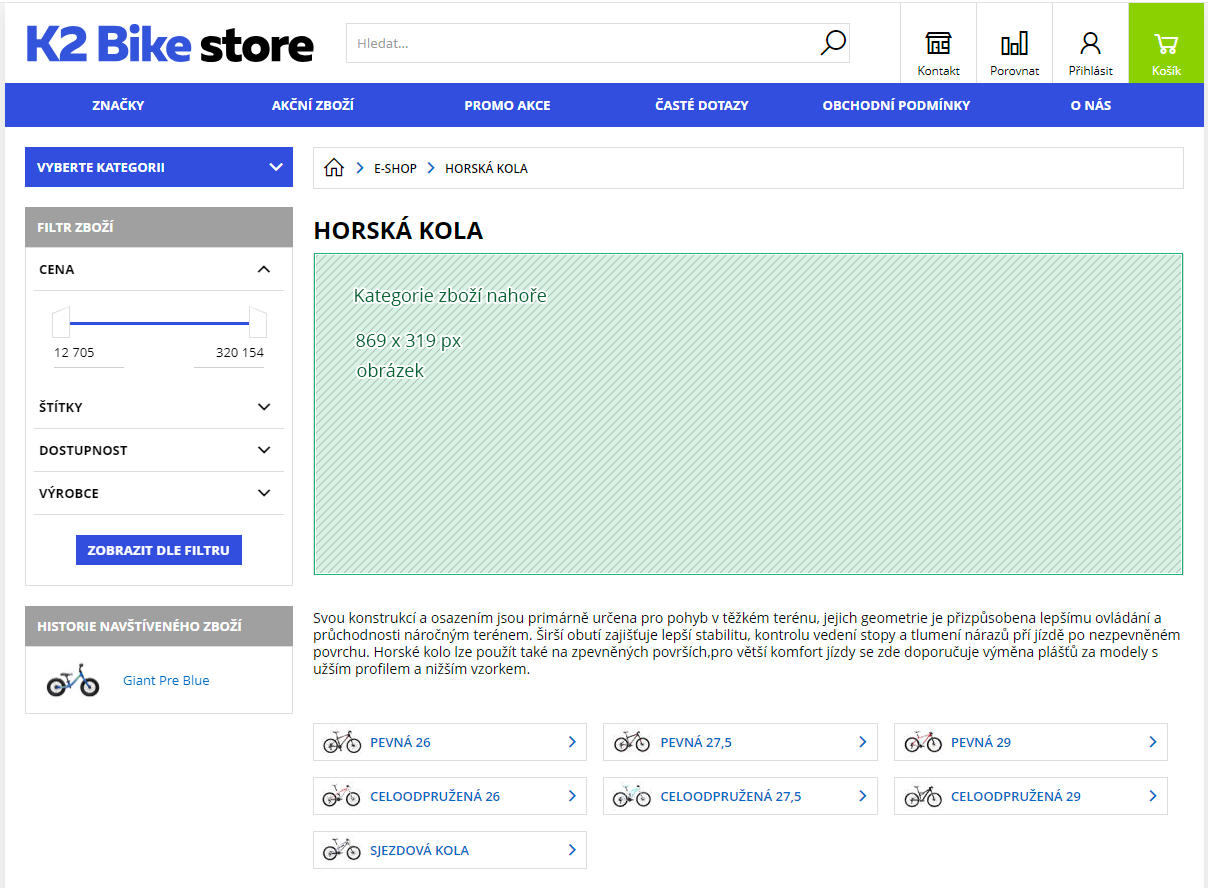This screenshot has height=888, width=1208.
Task: Click the home icon in the breadcrumb
Action: pyautogui.click(x=333, y=167)
